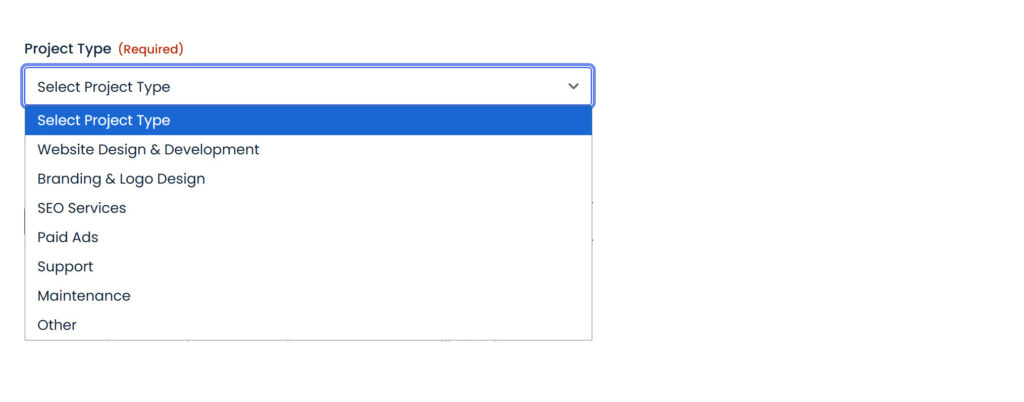Click the Project Type field label
The height and width of the screenshot is (402, 1024).
coord(68,49)
